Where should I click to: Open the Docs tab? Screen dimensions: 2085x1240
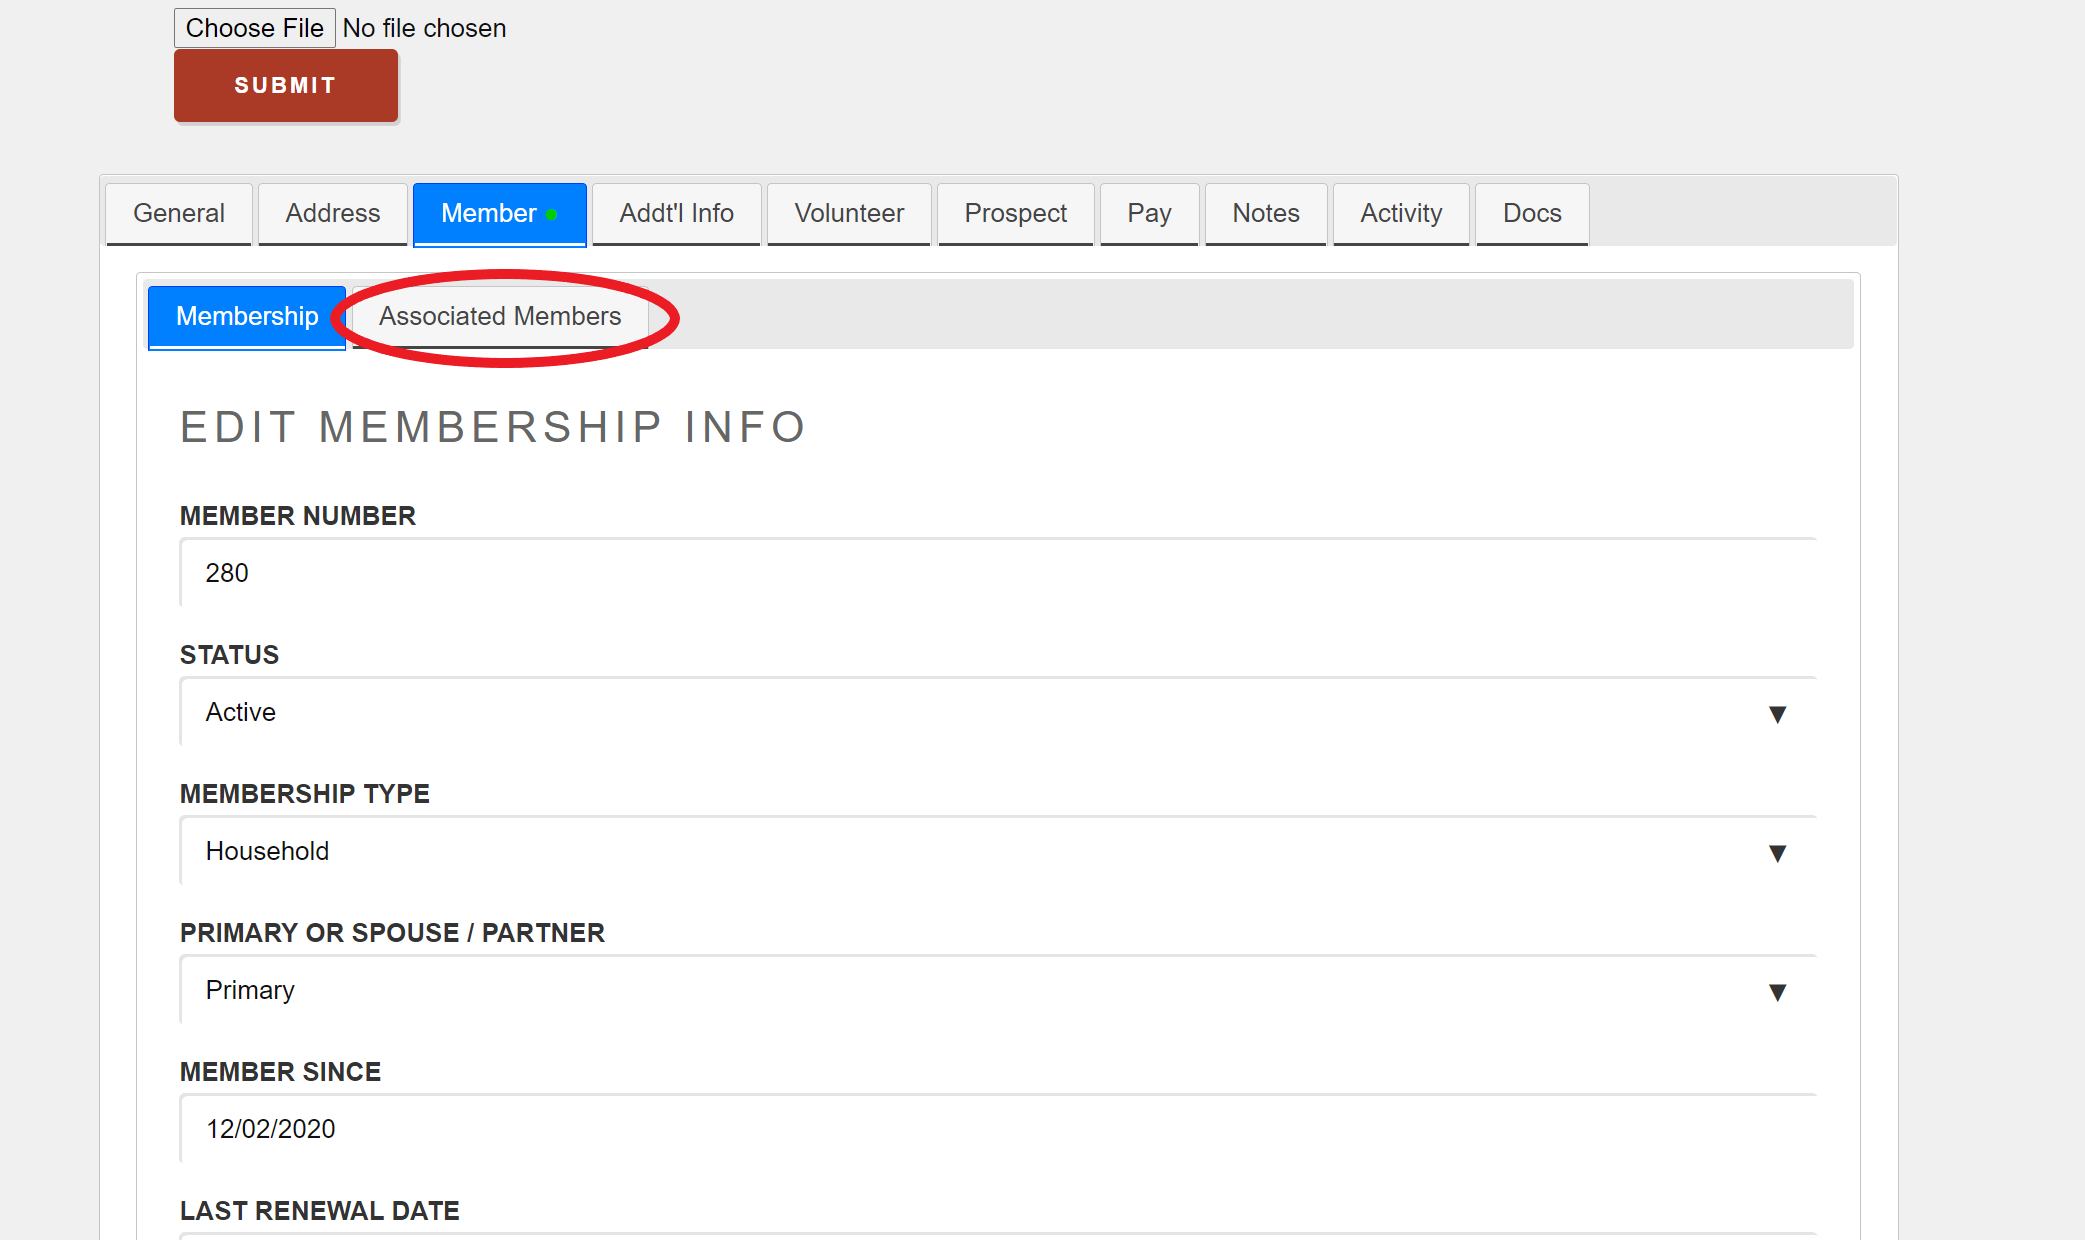(1532, 213)
